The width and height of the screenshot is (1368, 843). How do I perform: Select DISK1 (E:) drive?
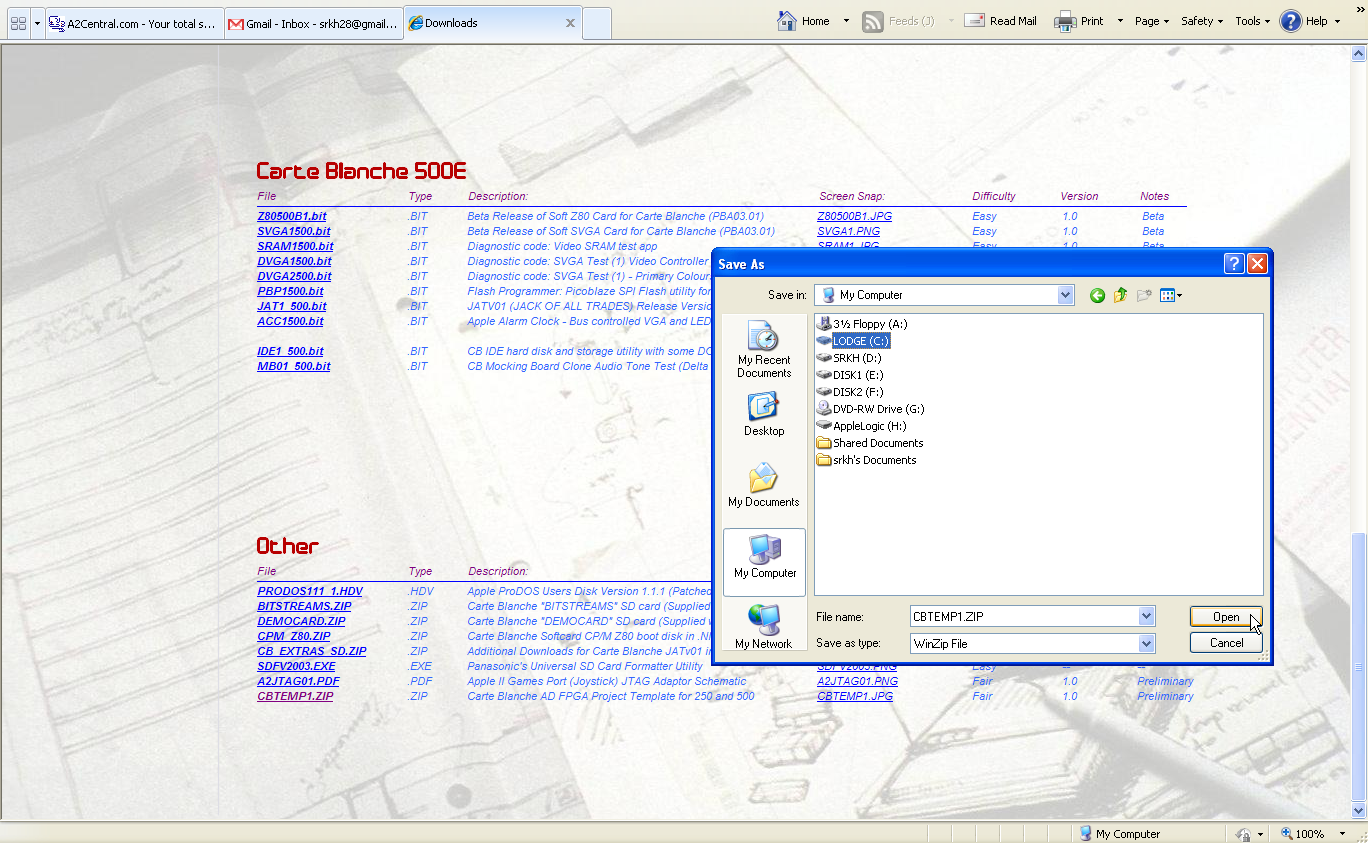coord(850,375)
